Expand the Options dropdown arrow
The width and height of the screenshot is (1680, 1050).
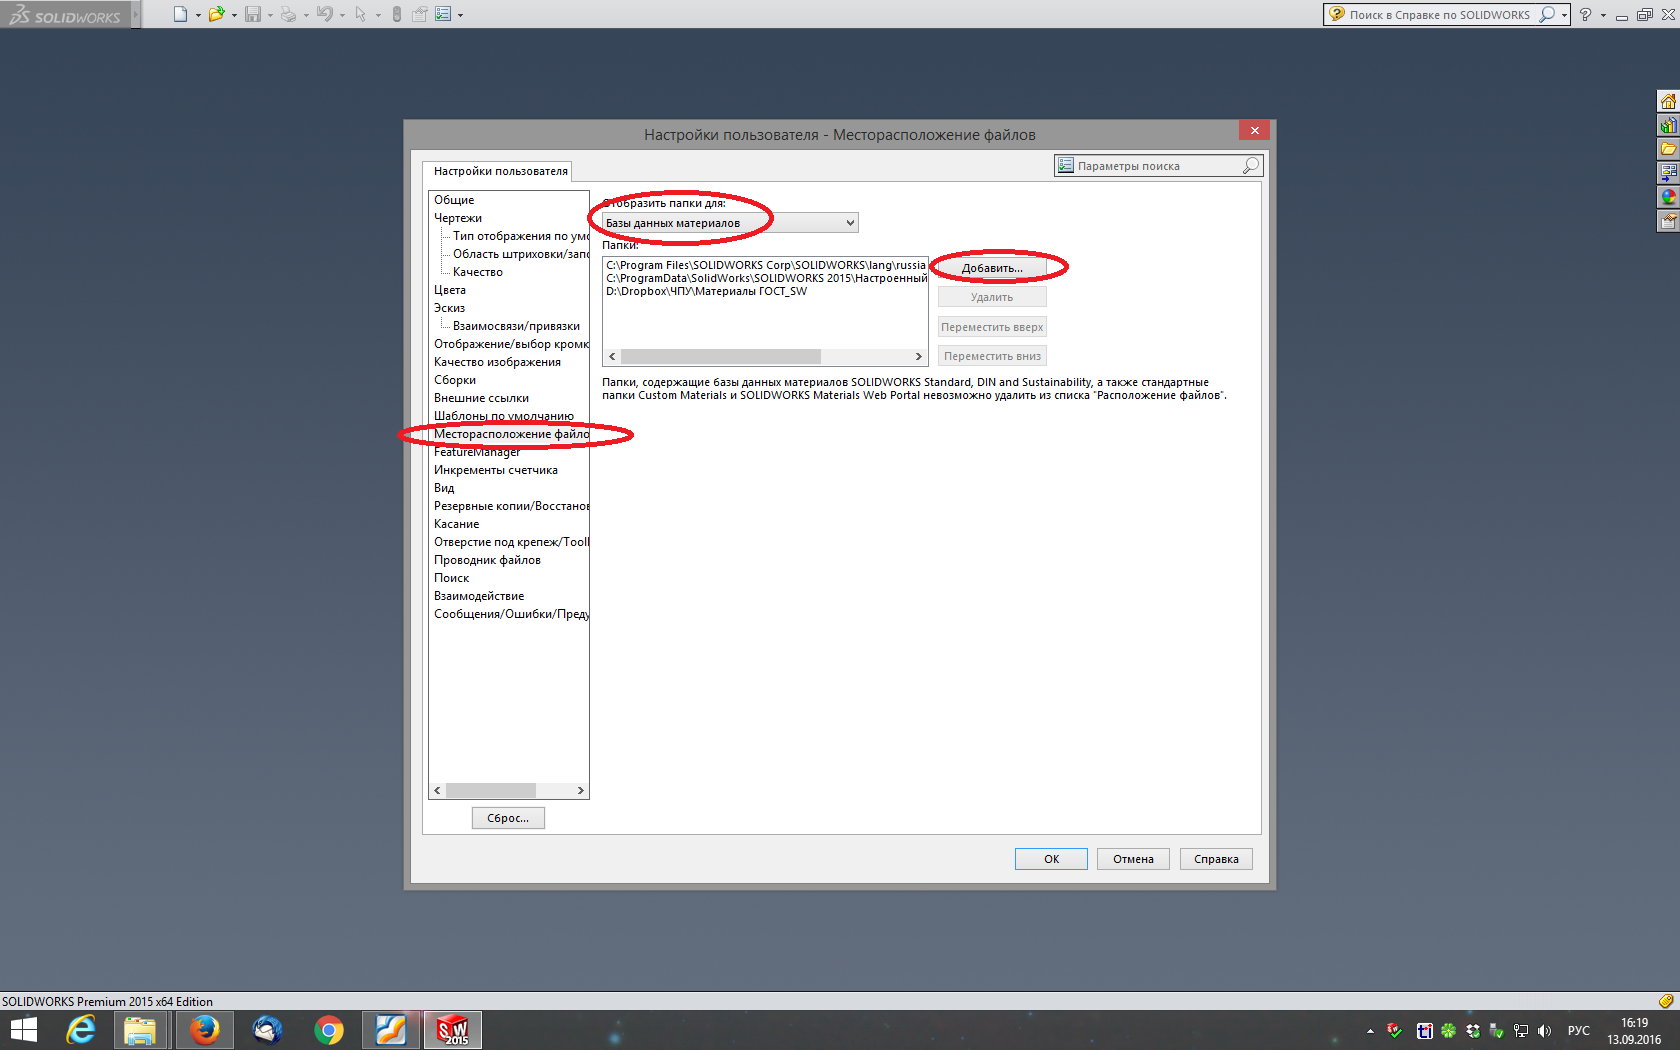click(x=460, y=15)
